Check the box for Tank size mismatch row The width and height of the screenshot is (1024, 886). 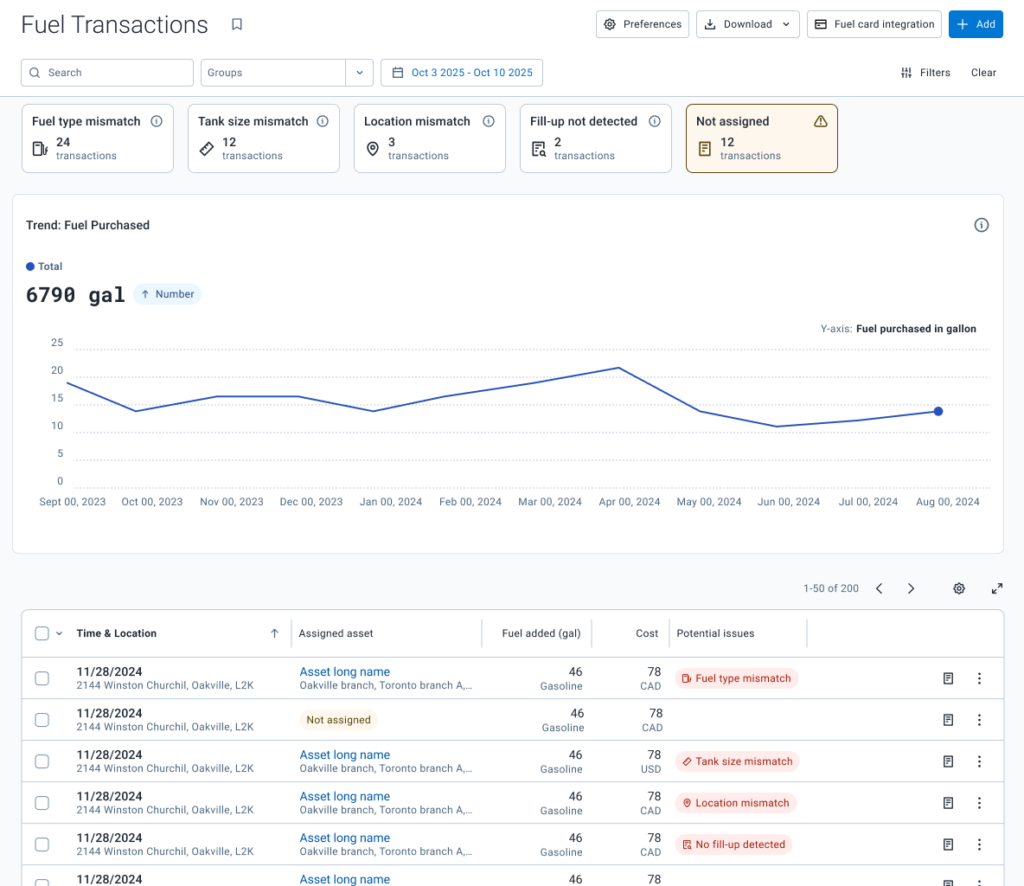click(42, 761)
